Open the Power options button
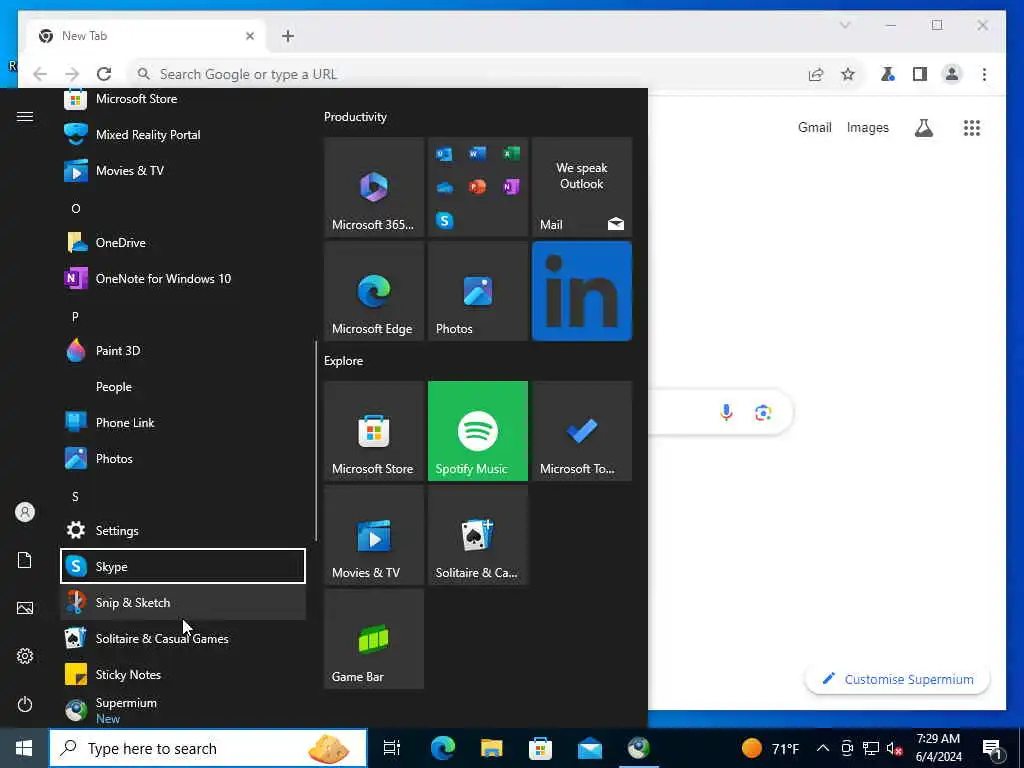The height and width of the screenshot is (768, 1024). (25, 704)
